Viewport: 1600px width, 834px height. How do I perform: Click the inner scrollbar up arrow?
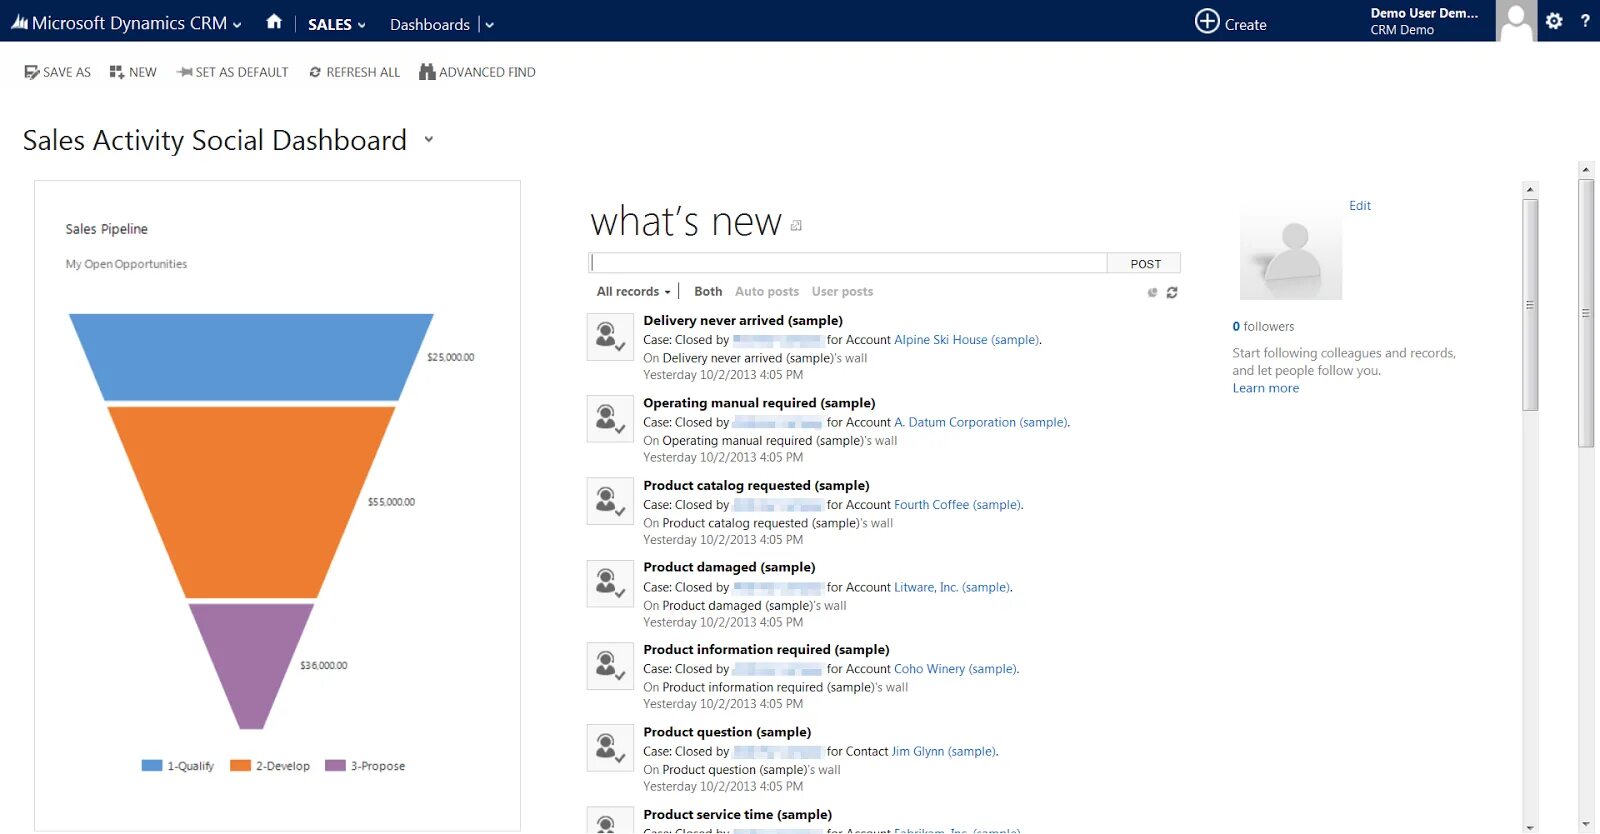pos(1530,189)
